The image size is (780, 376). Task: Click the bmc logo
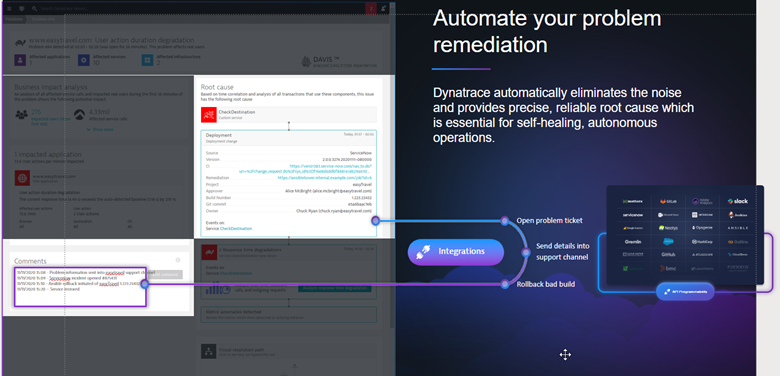tap(667, 268)
